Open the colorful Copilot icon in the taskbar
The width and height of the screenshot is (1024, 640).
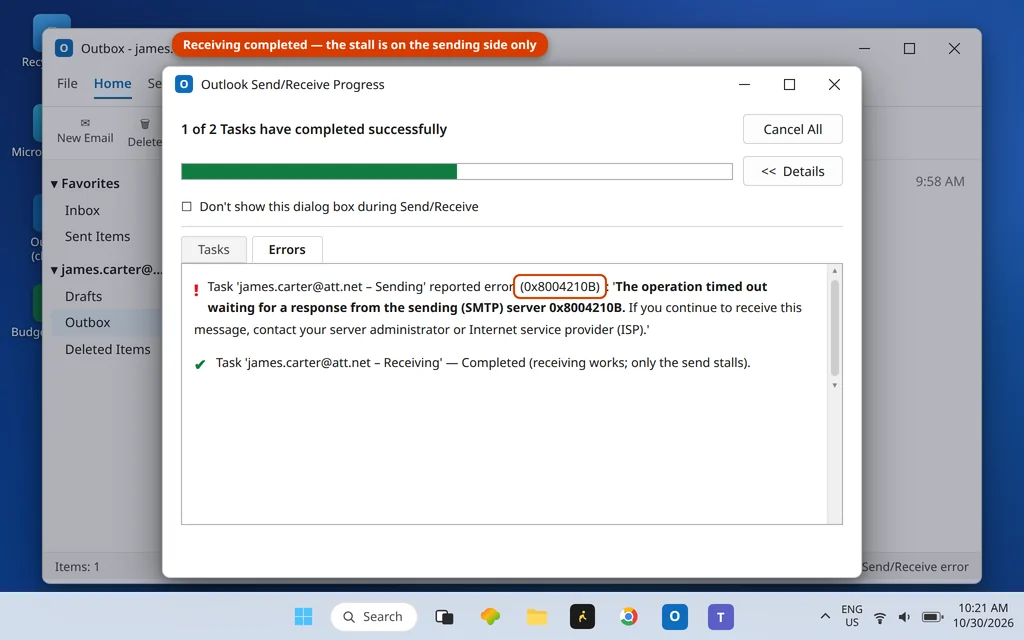[x=490, y=616]
